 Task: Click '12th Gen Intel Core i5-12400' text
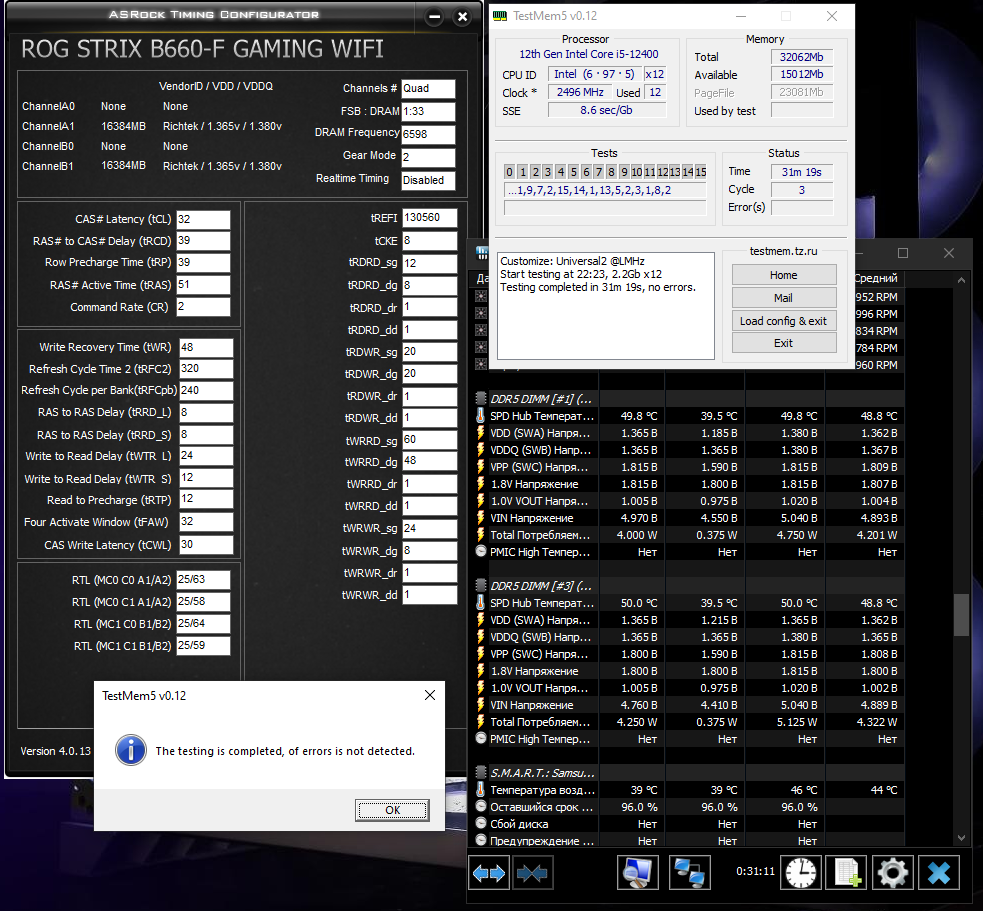click(x=589, y=54)
